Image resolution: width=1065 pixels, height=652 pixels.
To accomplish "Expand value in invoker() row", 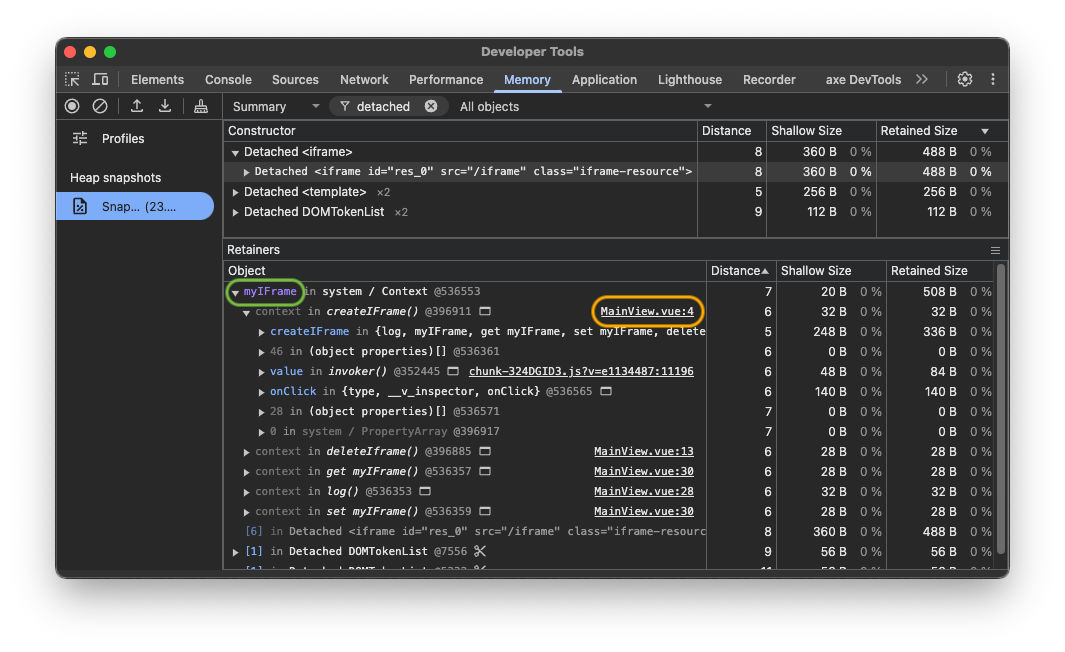I will pyautogui.click(x=261, y=372).
